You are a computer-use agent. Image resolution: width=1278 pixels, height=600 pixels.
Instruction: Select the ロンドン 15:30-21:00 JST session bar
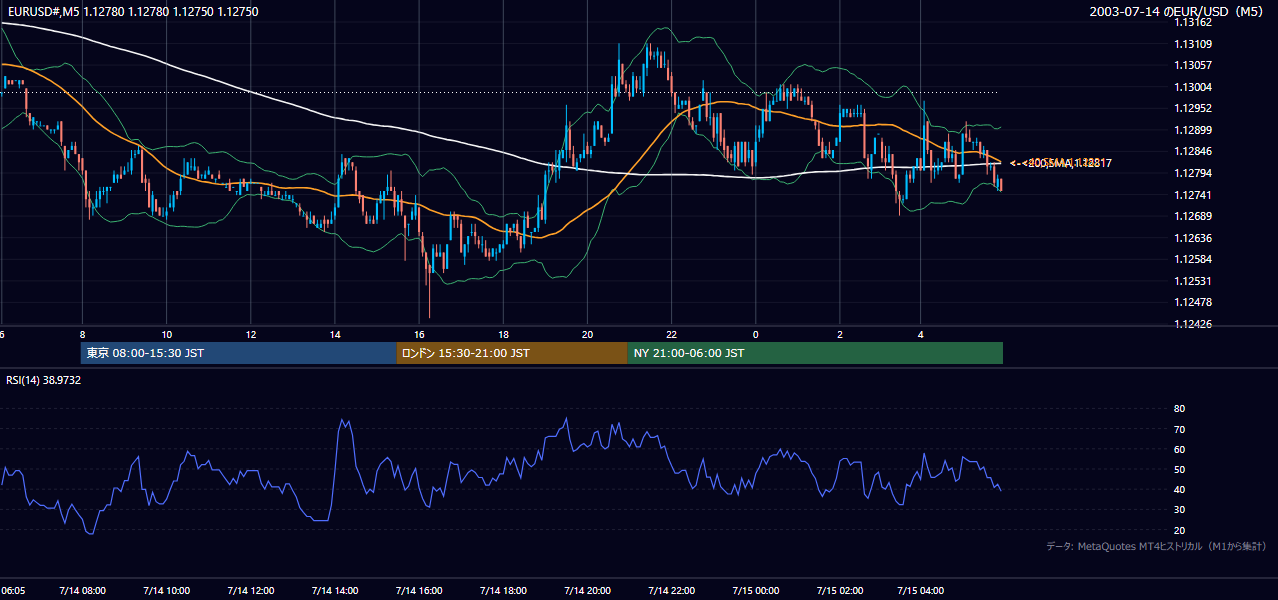[512, 353]
